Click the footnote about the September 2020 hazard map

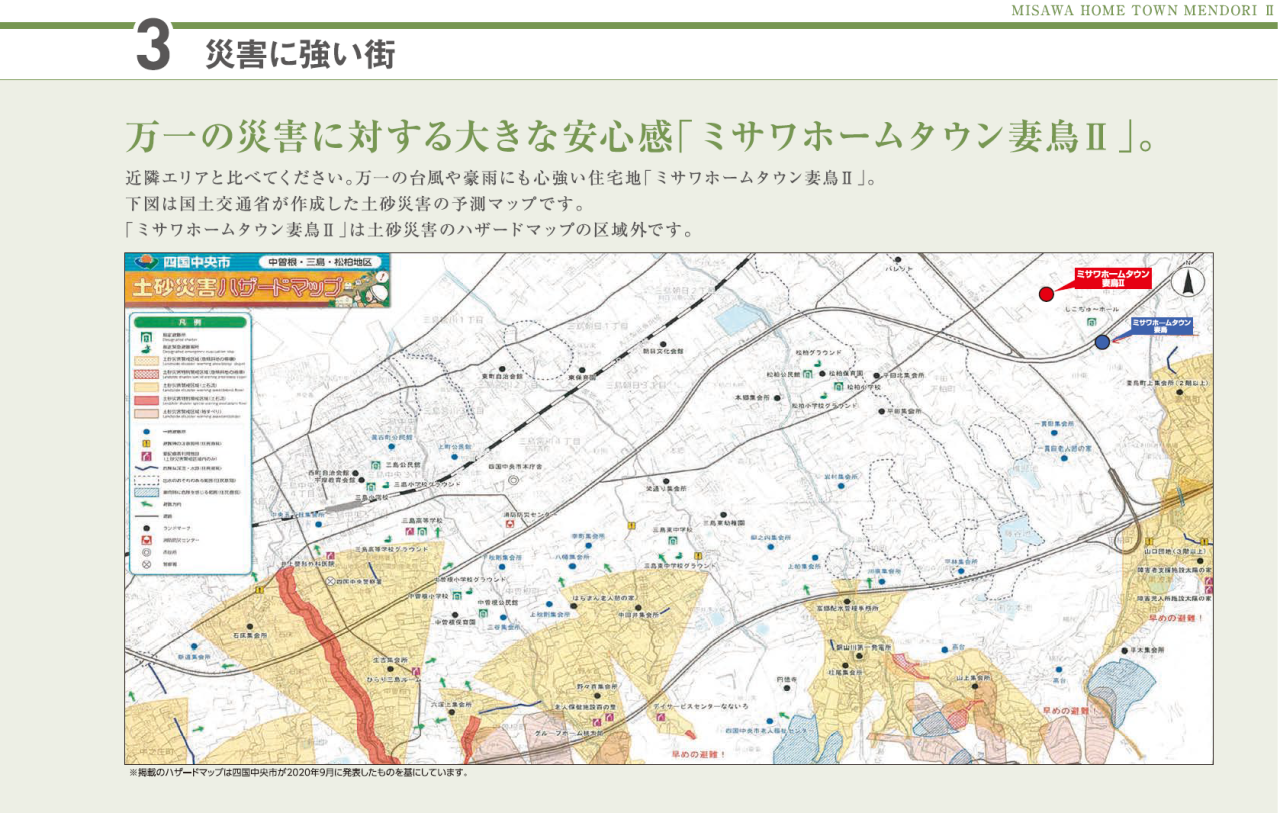tap(299, 773)
